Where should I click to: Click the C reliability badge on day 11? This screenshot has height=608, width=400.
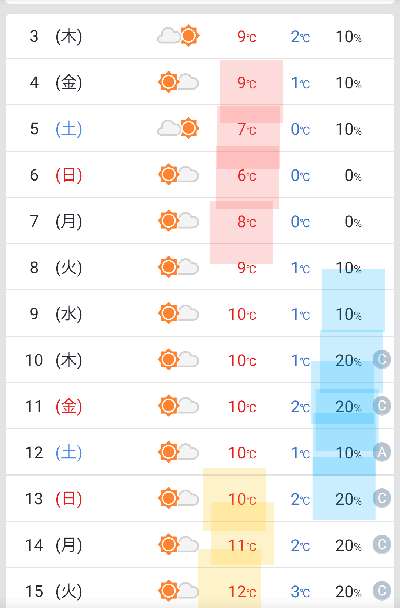(381, 406)
